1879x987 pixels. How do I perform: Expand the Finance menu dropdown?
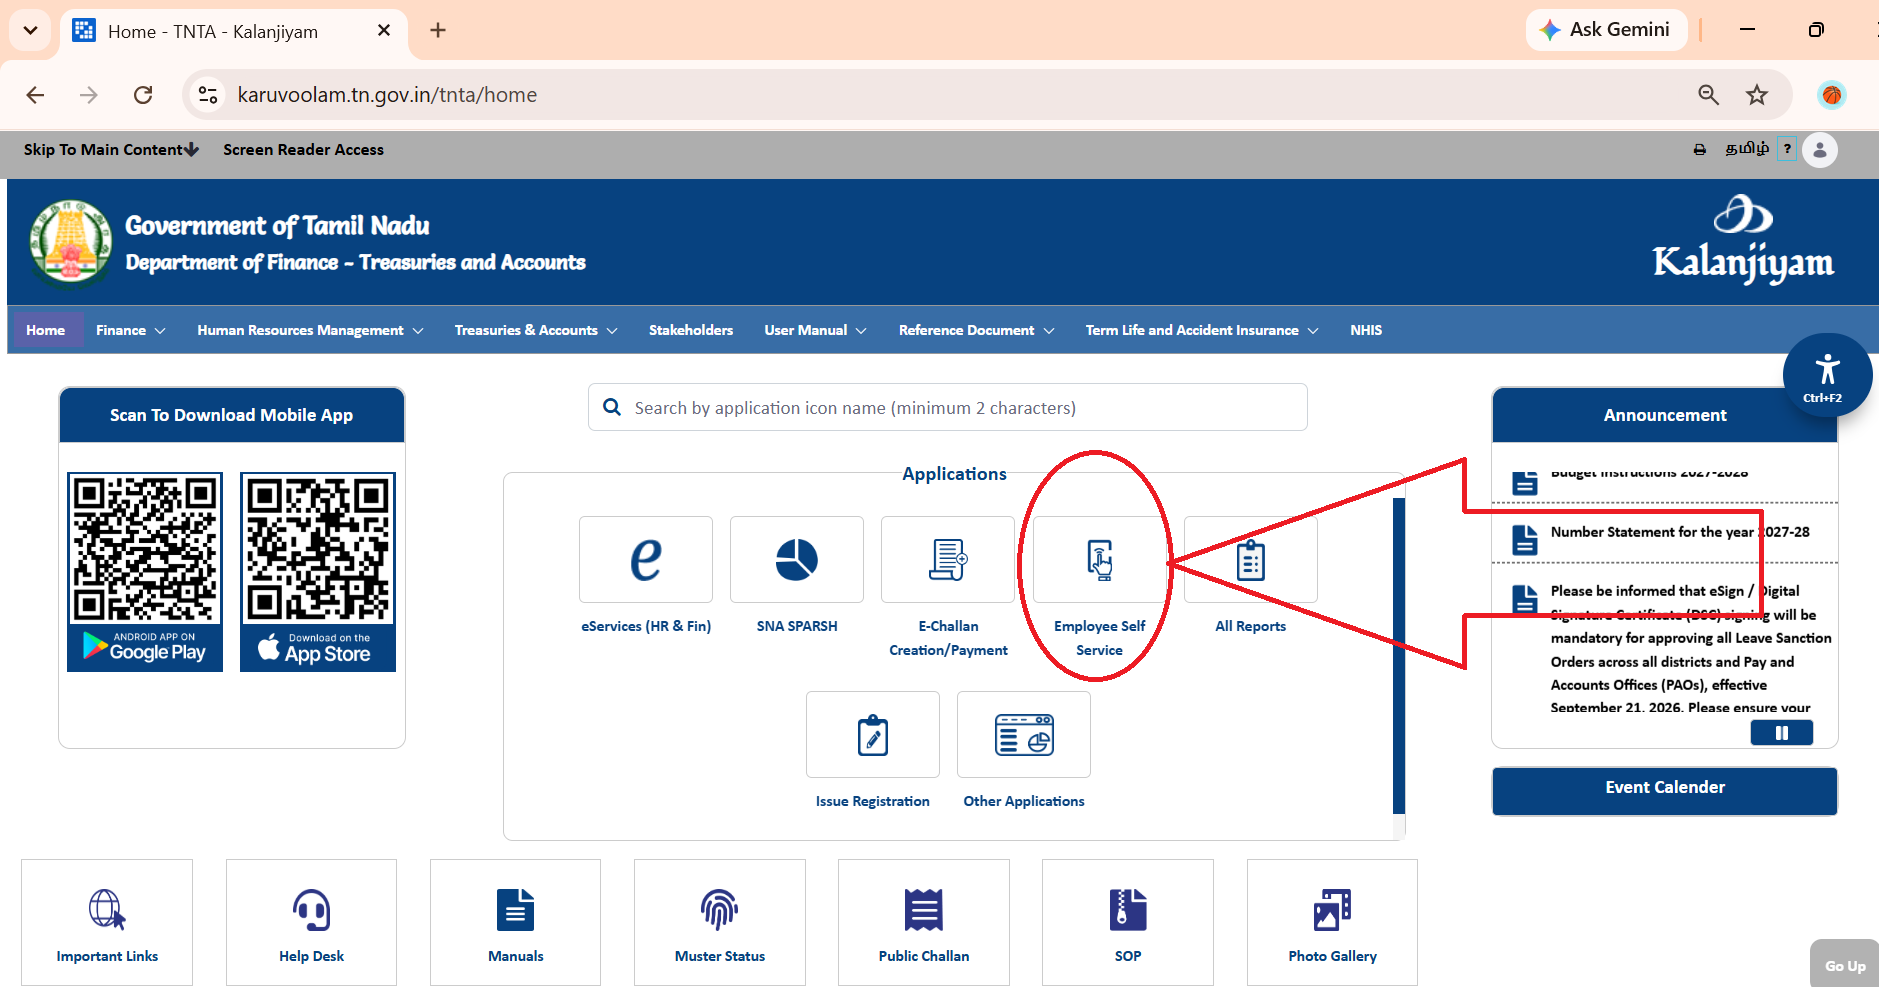click(130, 330)
